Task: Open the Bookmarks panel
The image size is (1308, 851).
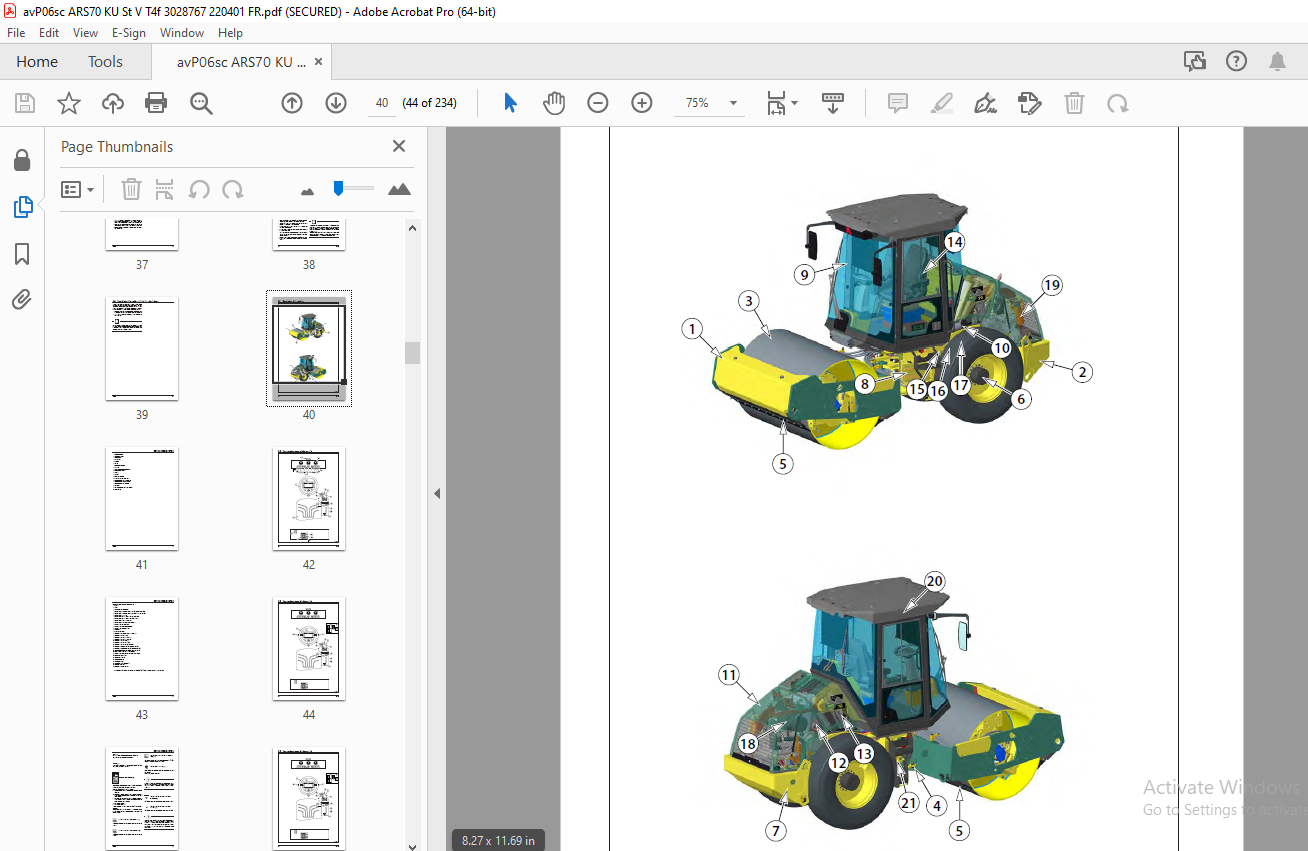Action: point(22,254)
